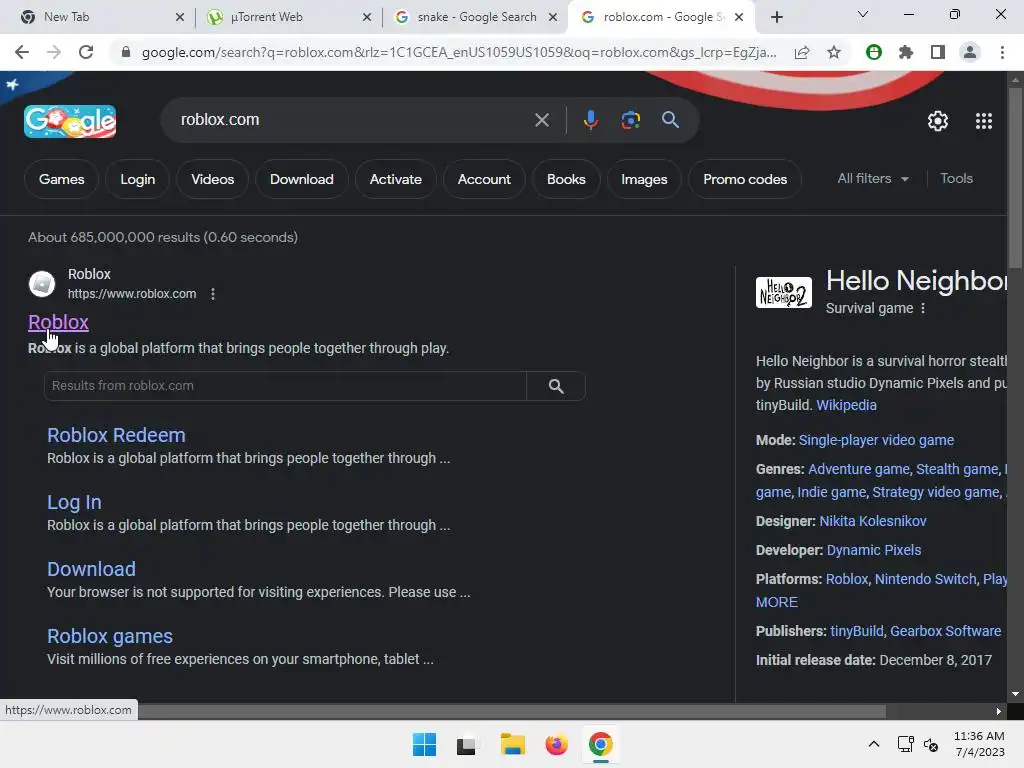Bookmark this page with the star icon
Image resolution: width=1024 pixels, height=768 pixels.
(834, 52)
